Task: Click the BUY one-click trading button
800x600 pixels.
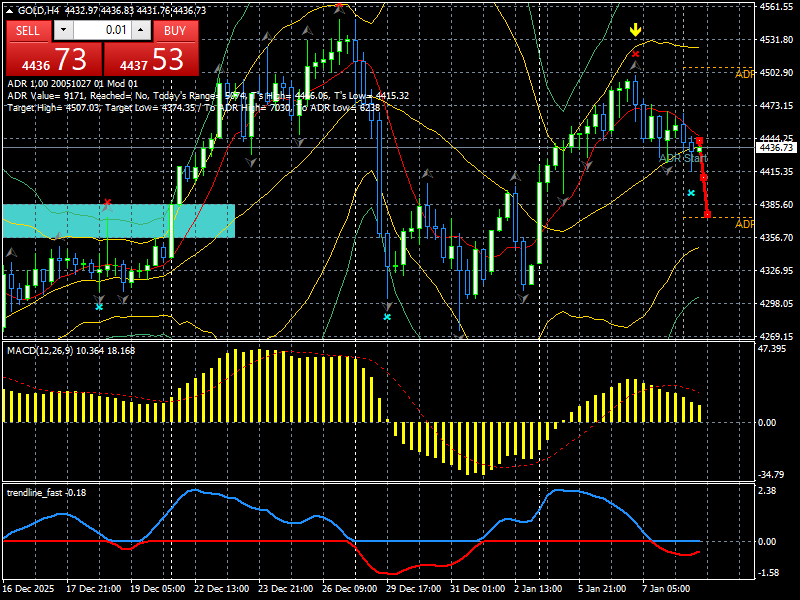Action: click(x=175, y=31)
